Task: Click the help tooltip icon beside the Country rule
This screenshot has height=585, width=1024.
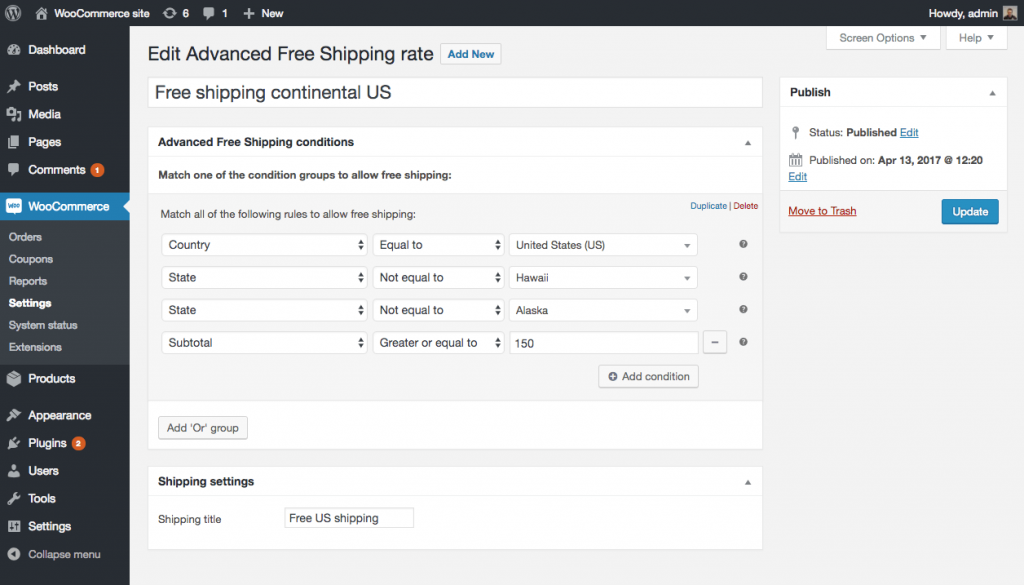Action: point(742,245)
